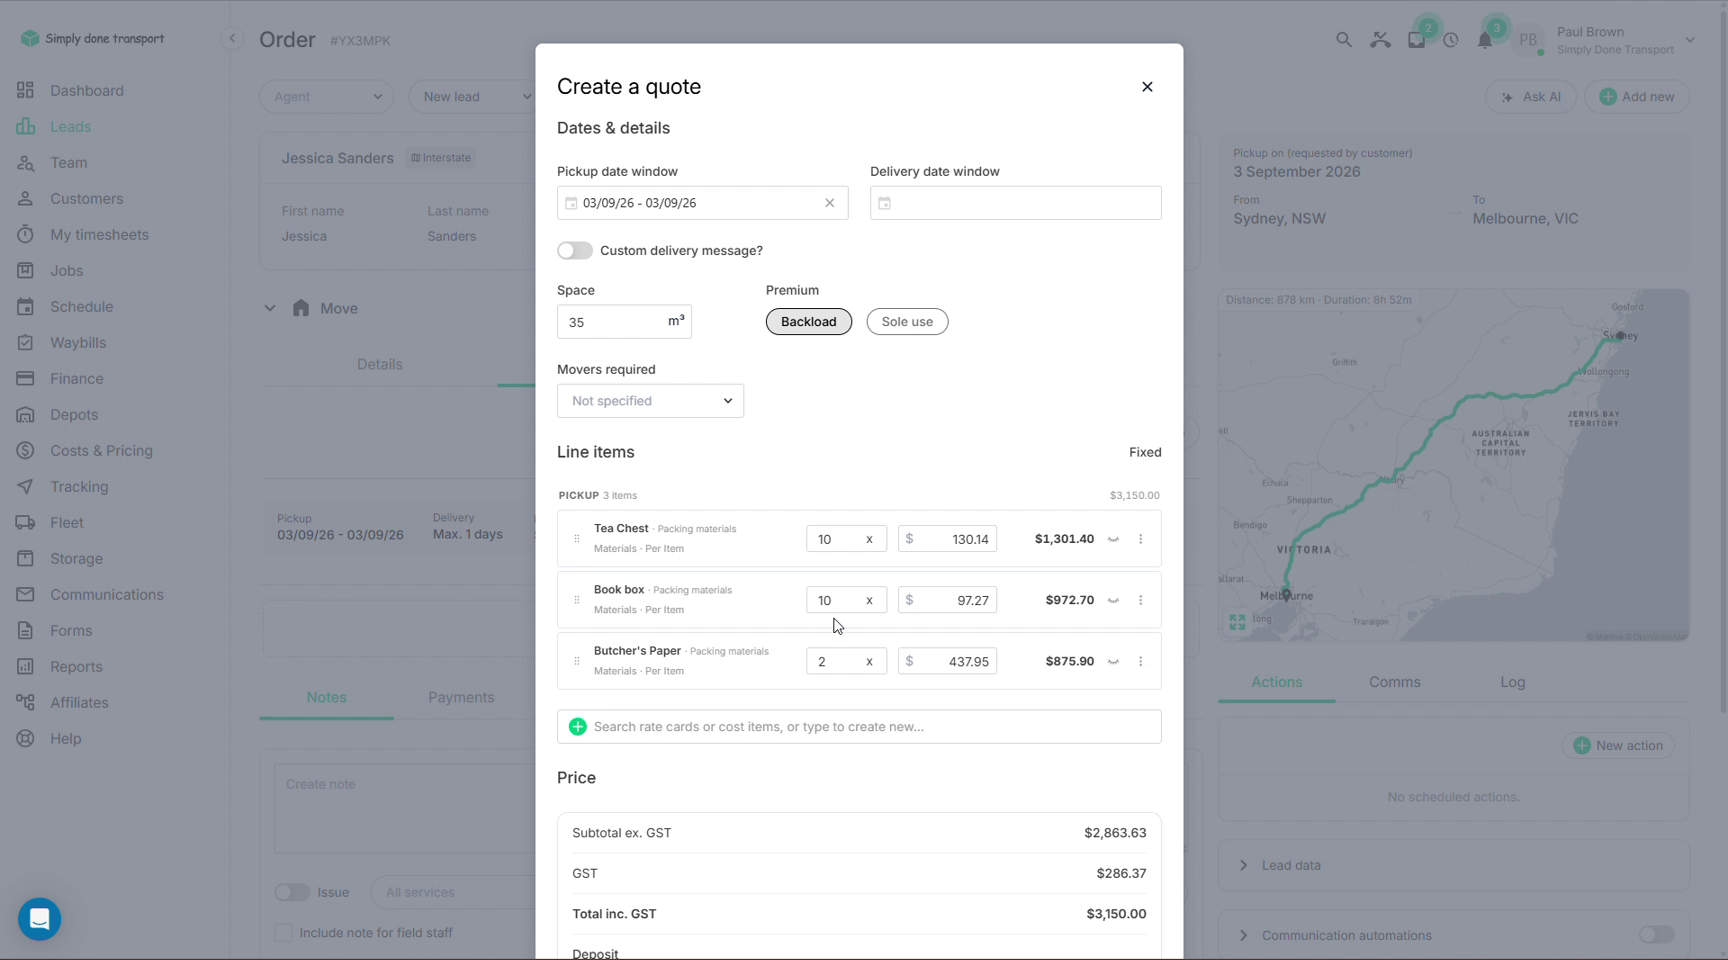Go to Tracking in sidebar
The width and height of the screenshot is (1728, 960).
click(x=79, y=487)
